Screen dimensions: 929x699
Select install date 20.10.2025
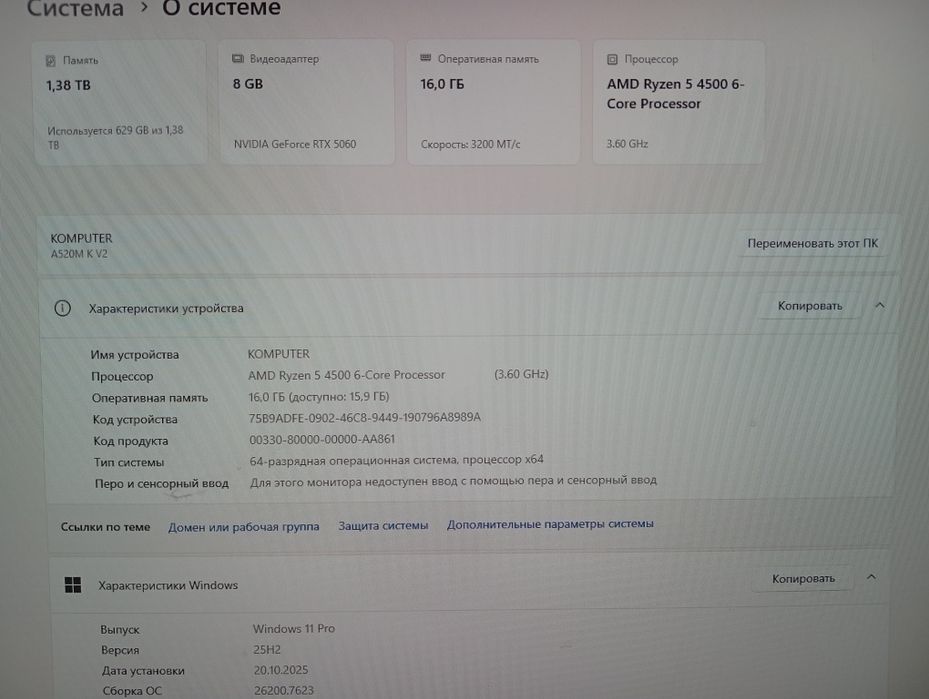pyautogui.click(x=281, y=670)
